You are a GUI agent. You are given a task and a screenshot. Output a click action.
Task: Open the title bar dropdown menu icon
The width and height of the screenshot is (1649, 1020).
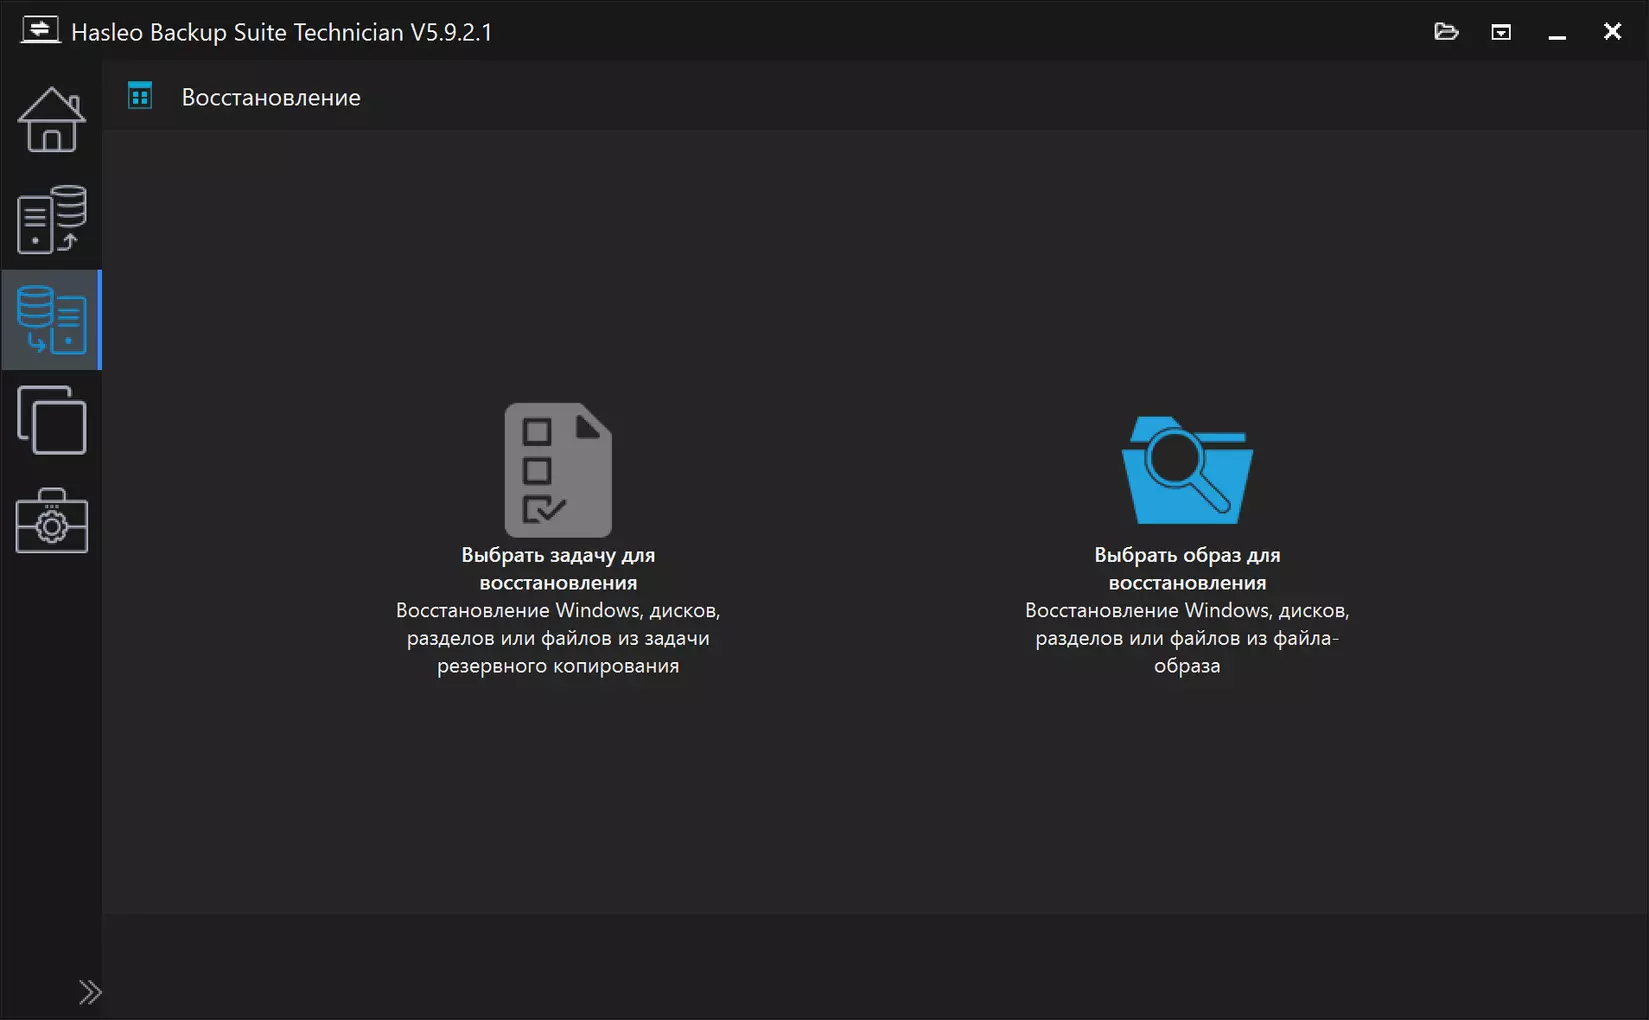coord(1501,32)
